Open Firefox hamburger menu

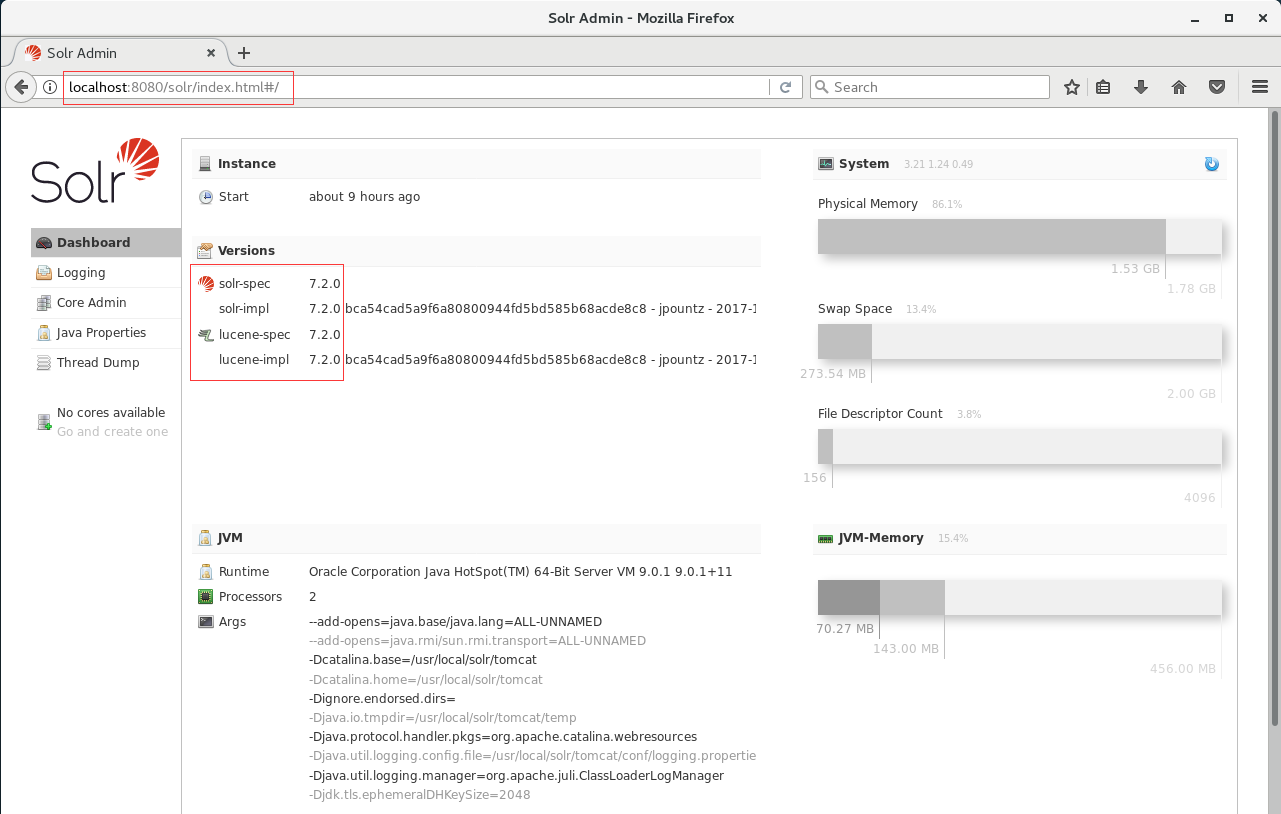pos(1260,87)
